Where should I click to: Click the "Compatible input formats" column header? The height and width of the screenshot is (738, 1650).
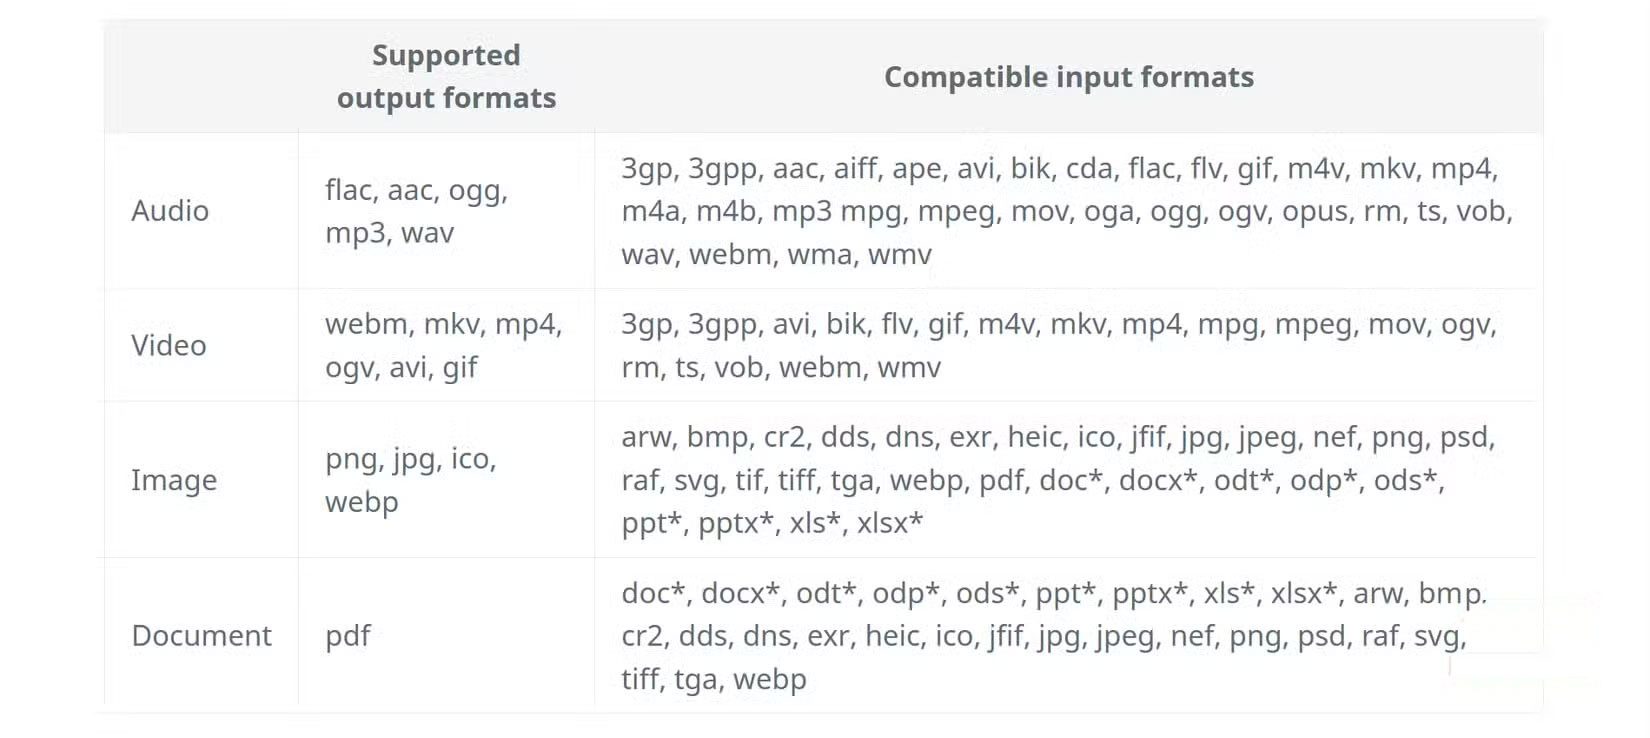1068,77
